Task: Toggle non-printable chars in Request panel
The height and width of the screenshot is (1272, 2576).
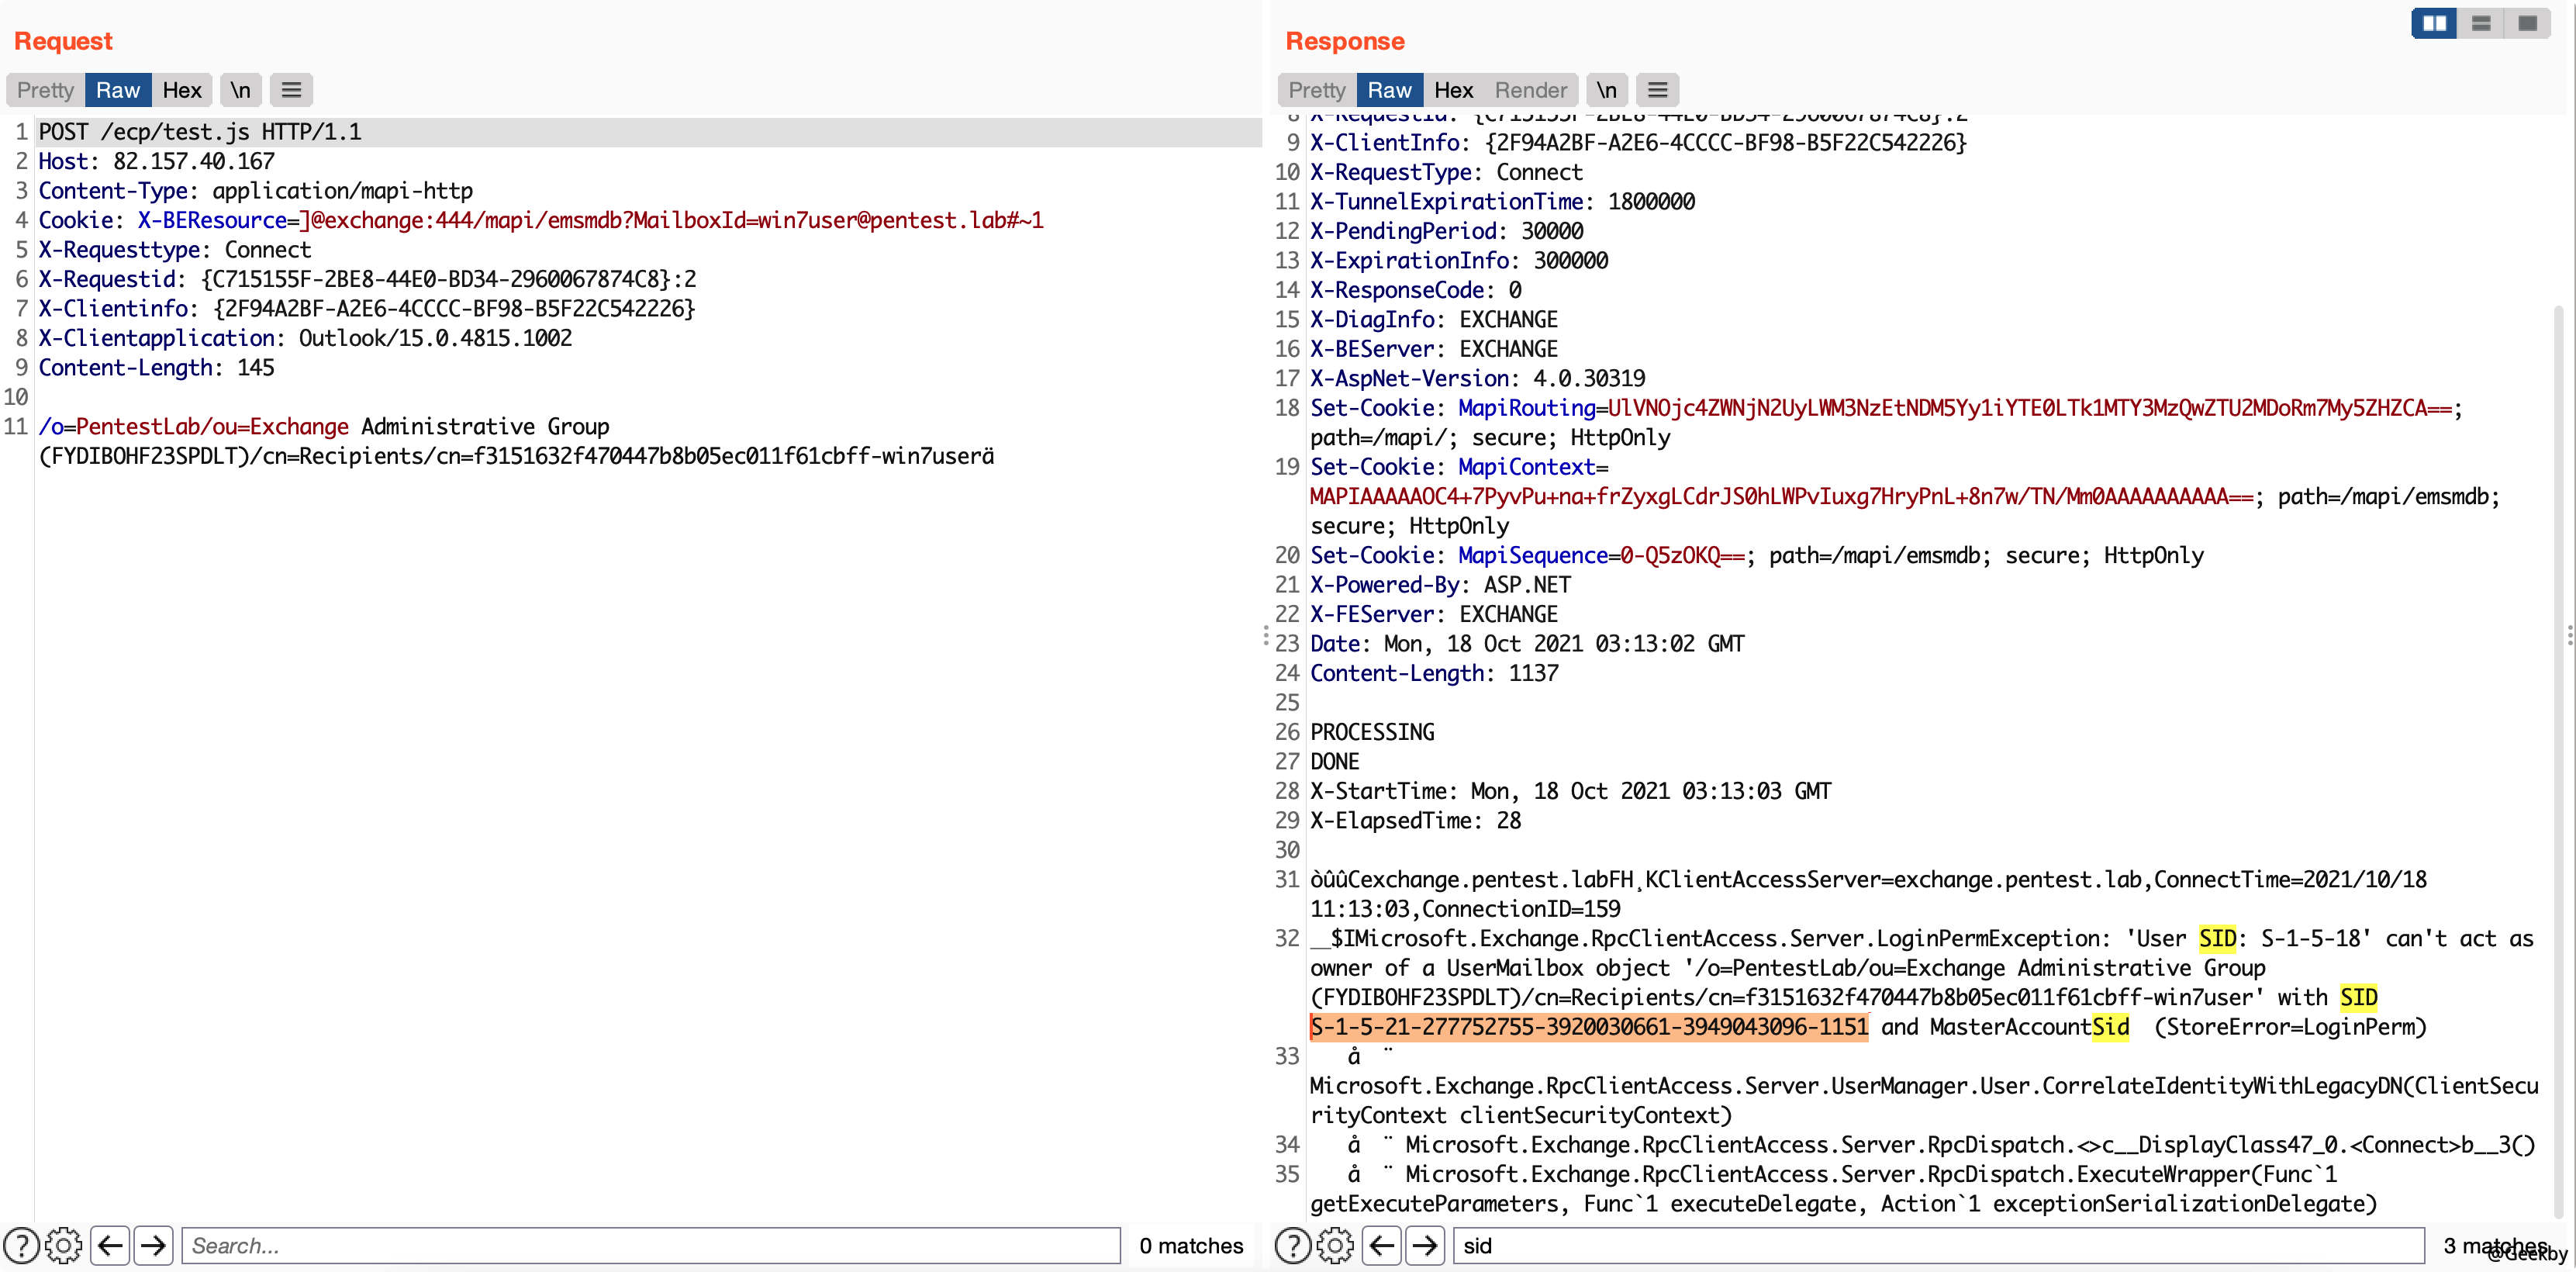Action: point(240,90)
